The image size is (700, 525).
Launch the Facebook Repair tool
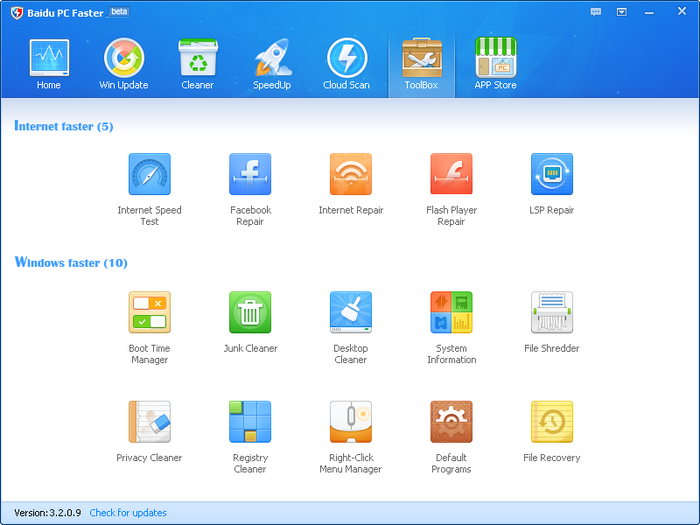tap(250, 174)
